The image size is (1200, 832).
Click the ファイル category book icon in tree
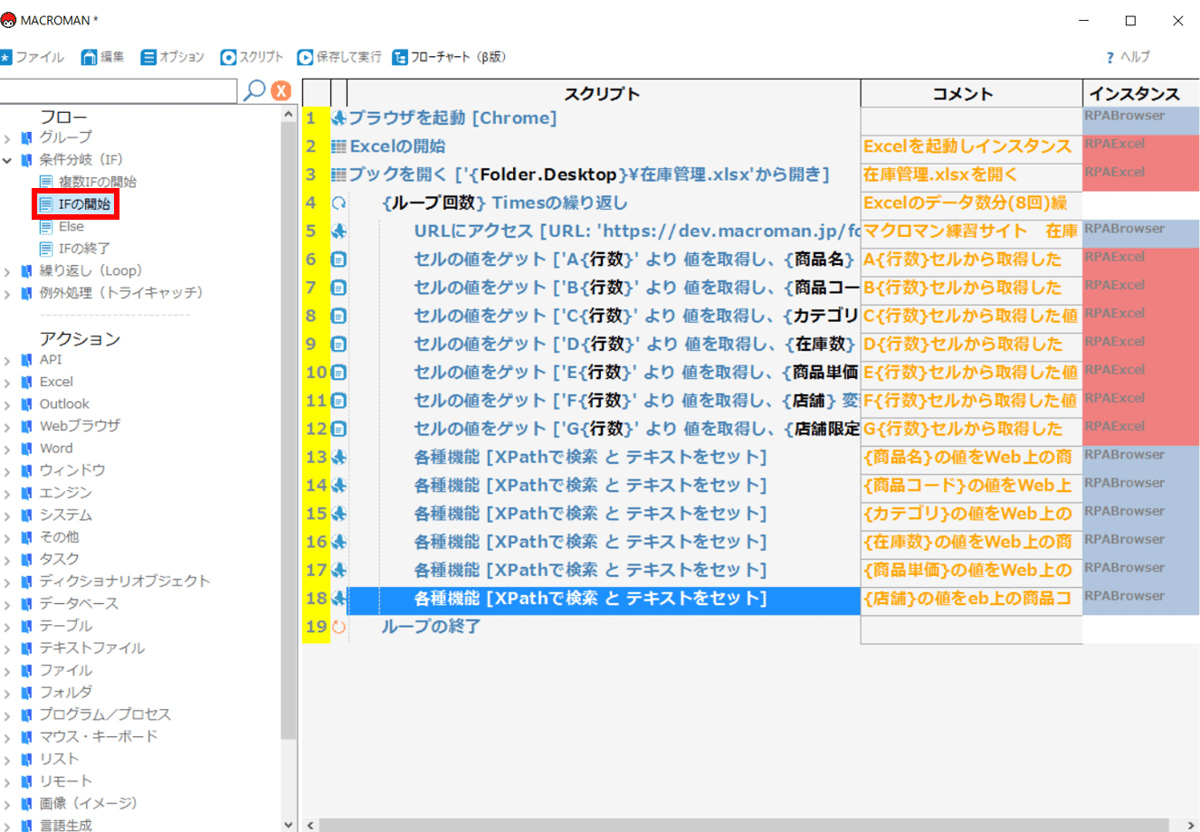pyautogui.click(x=26, y=670)
